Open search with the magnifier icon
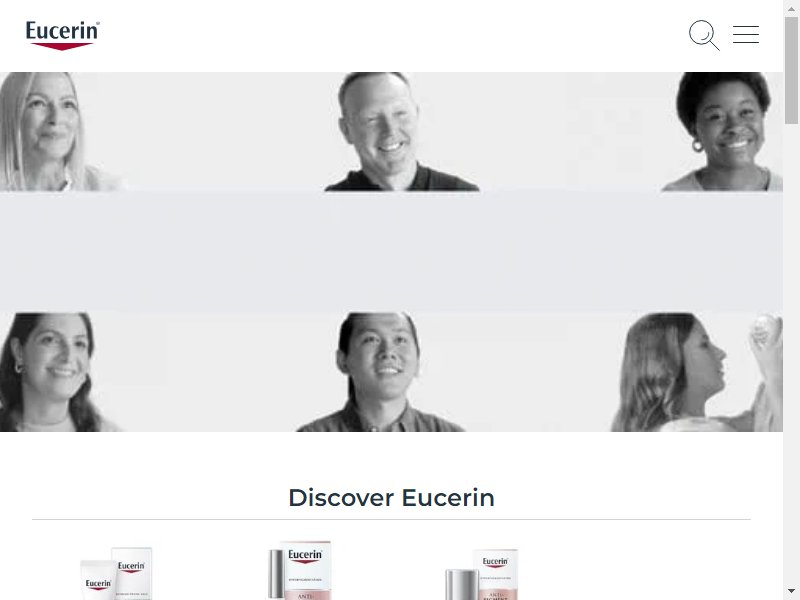 click(x=704, y=35)
